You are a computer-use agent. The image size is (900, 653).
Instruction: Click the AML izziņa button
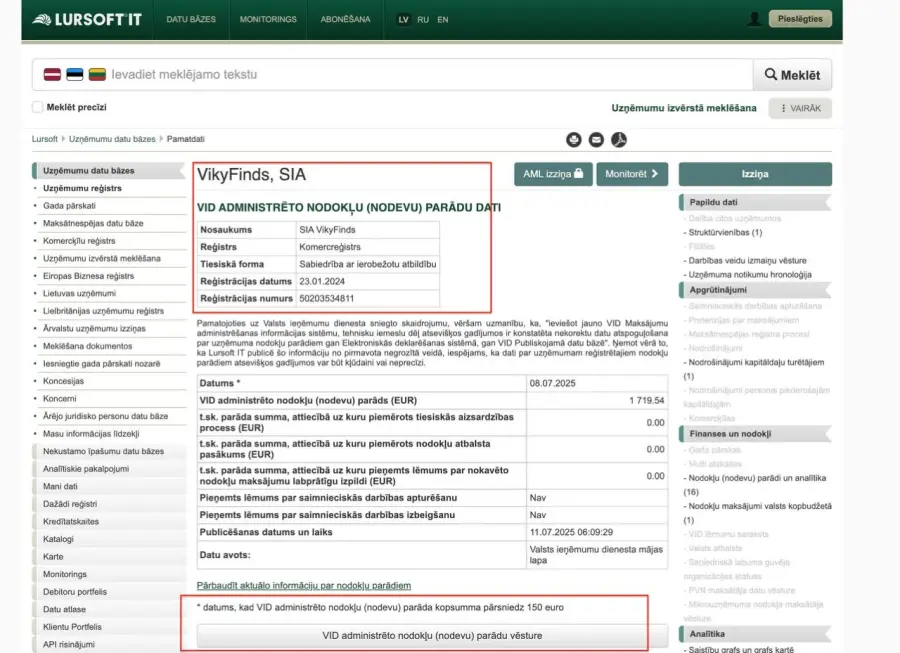click(x=553, y=174)
